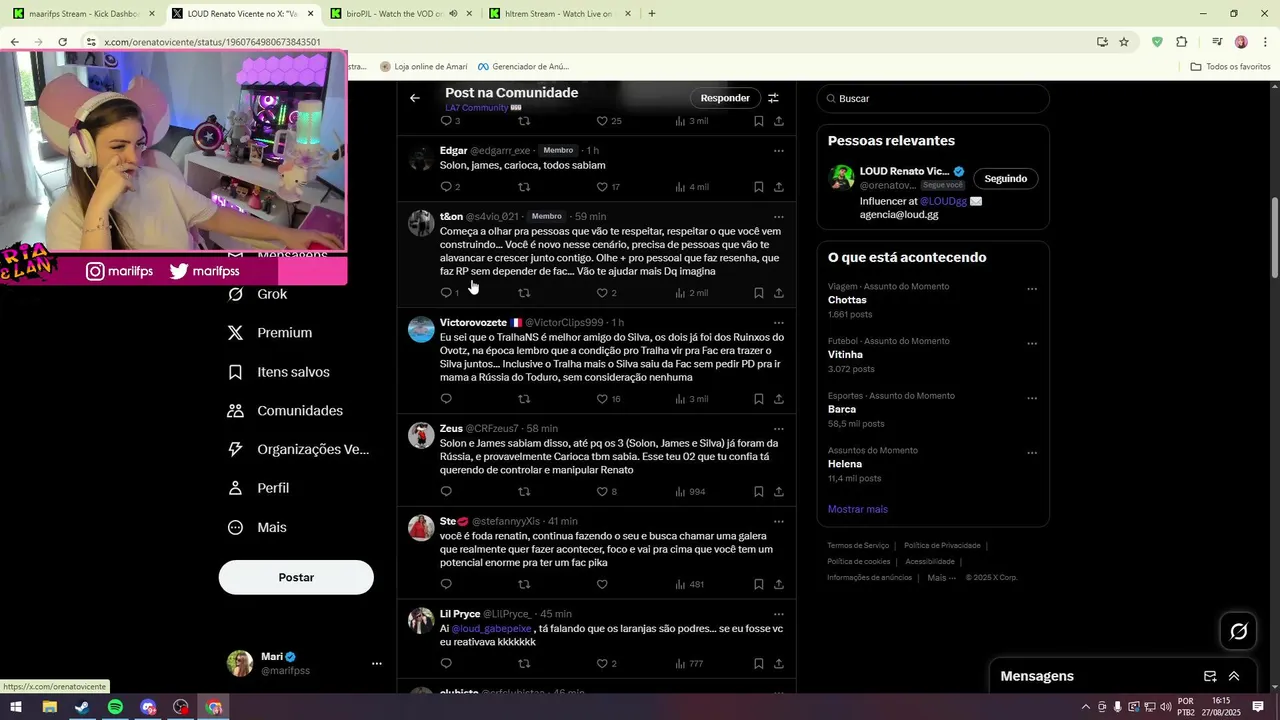The width and height of the screenshot is (1280, 720).
Task: Expand the Mensagens drawer
Action: 1234,676
